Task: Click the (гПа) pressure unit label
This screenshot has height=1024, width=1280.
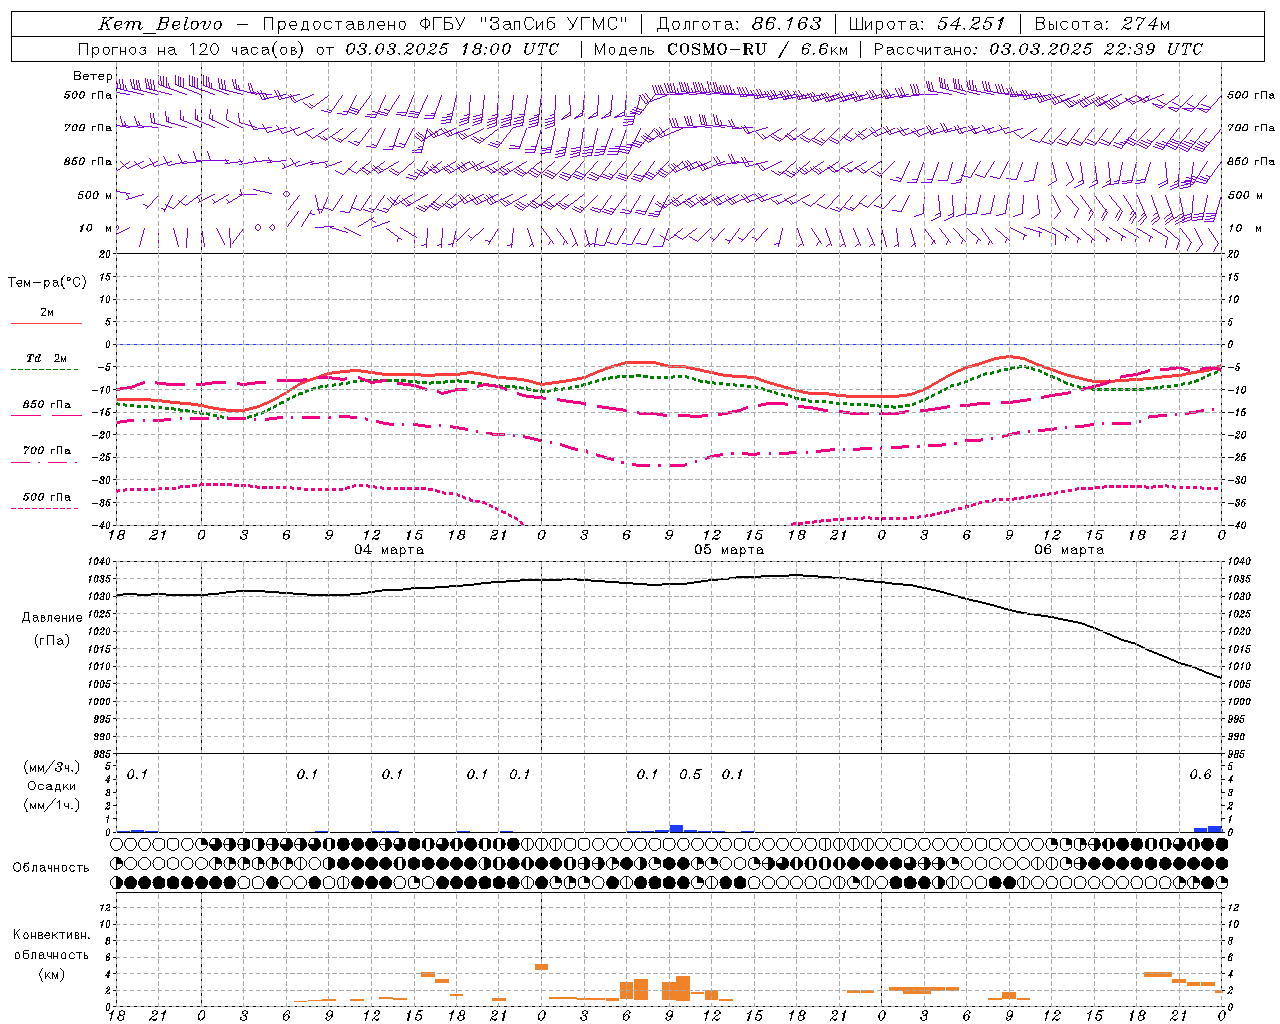Action: [x=52, y=641]
